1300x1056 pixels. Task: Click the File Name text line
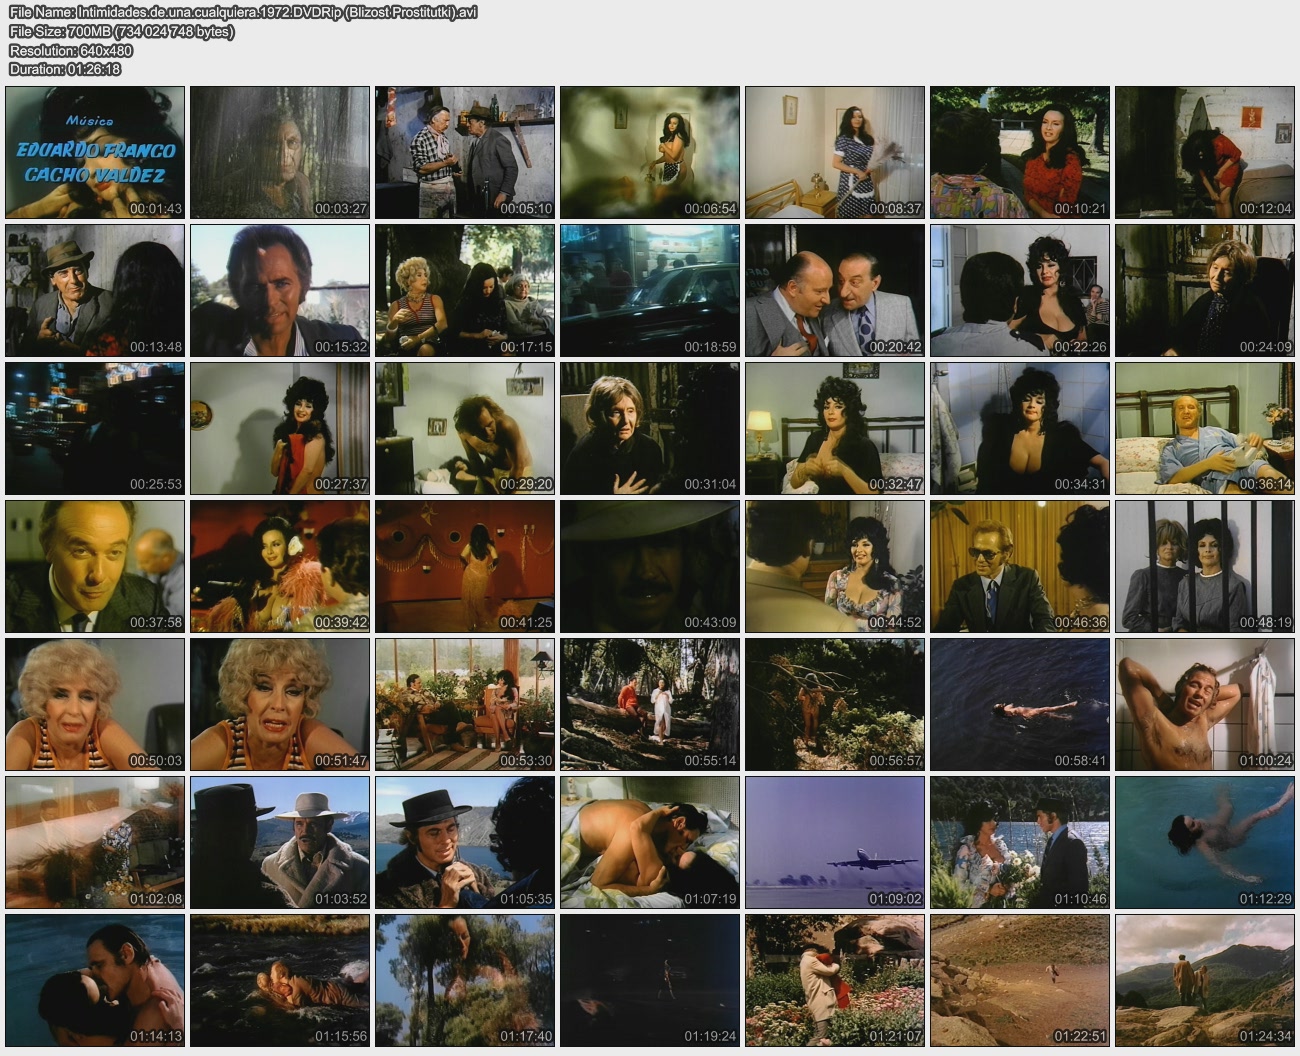243,13
